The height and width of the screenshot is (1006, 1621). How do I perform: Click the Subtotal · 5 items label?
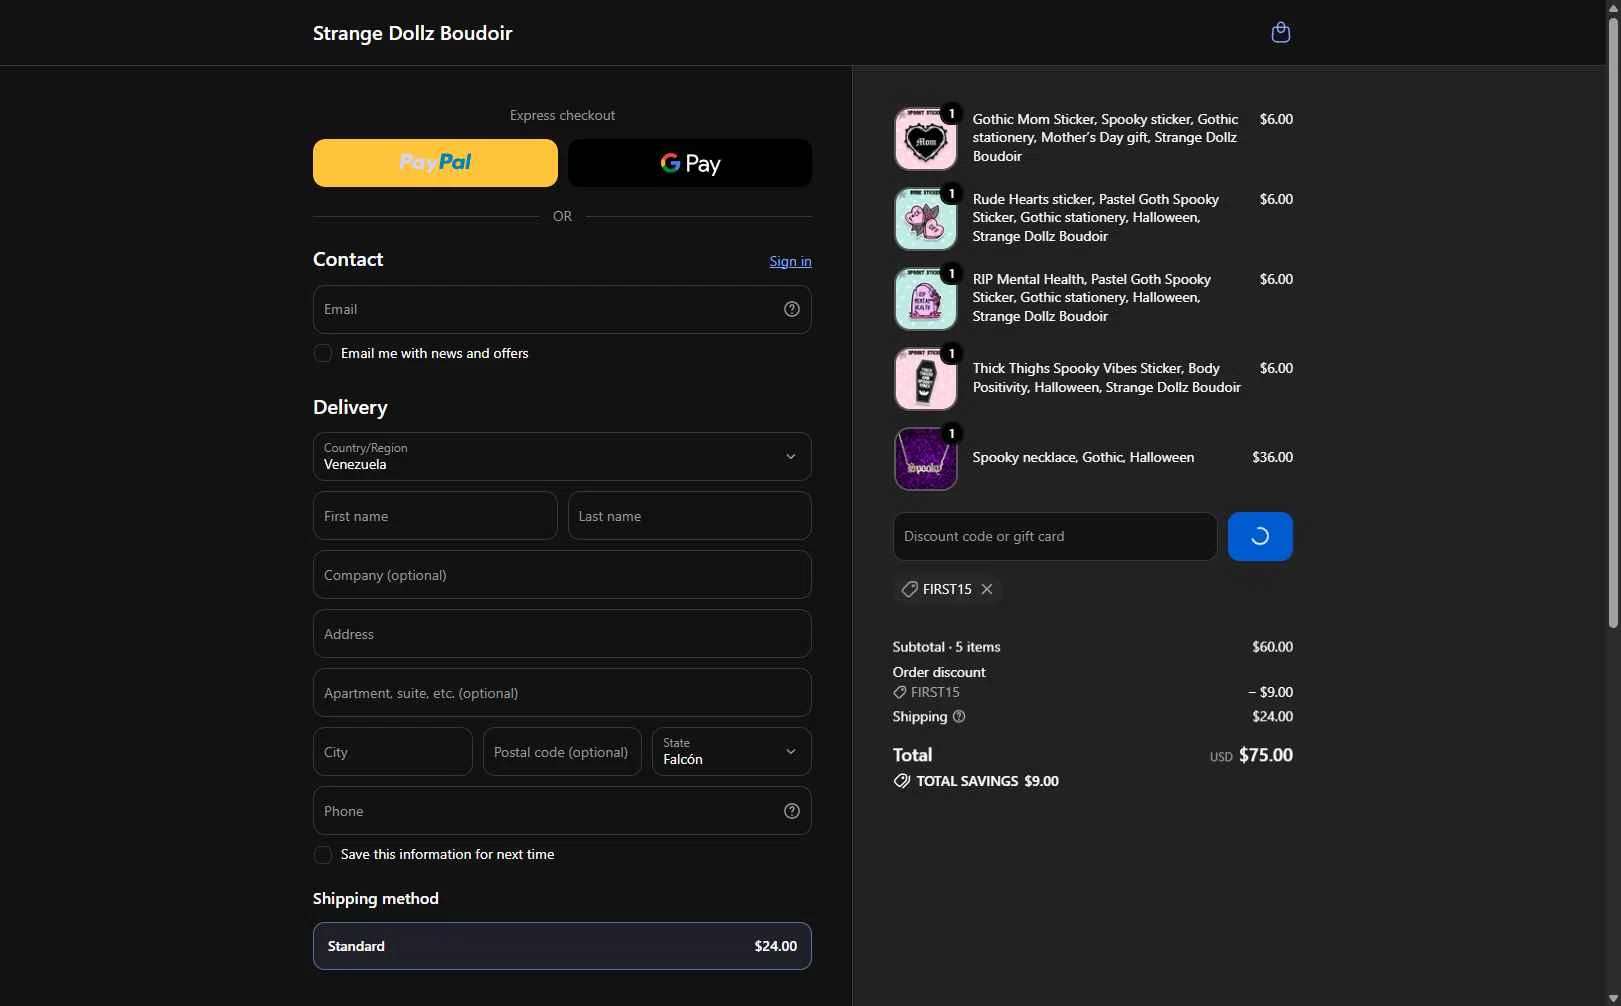tap(946, 647)
